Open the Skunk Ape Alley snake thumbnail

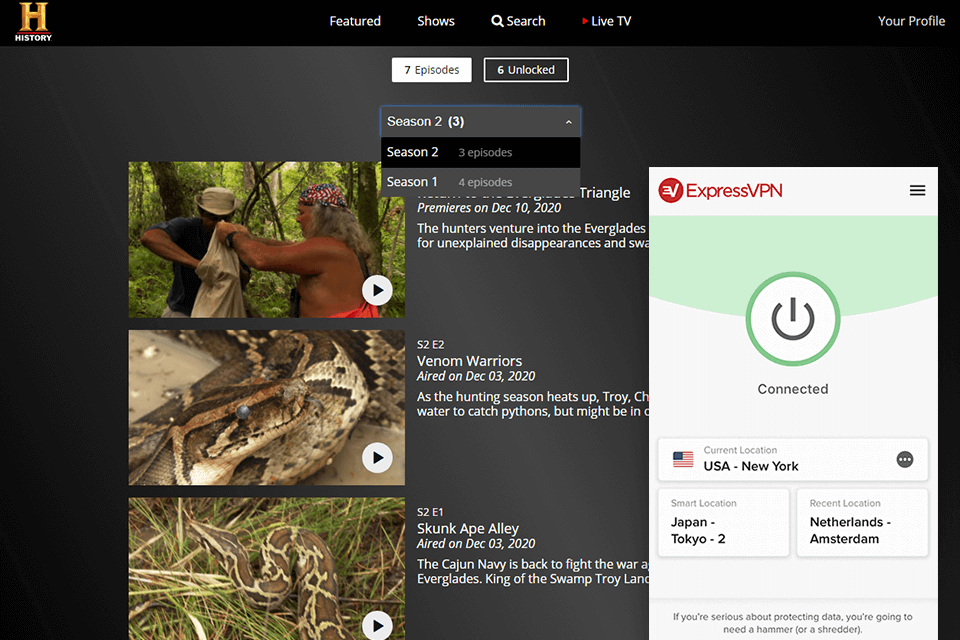(x=266, y=569)
